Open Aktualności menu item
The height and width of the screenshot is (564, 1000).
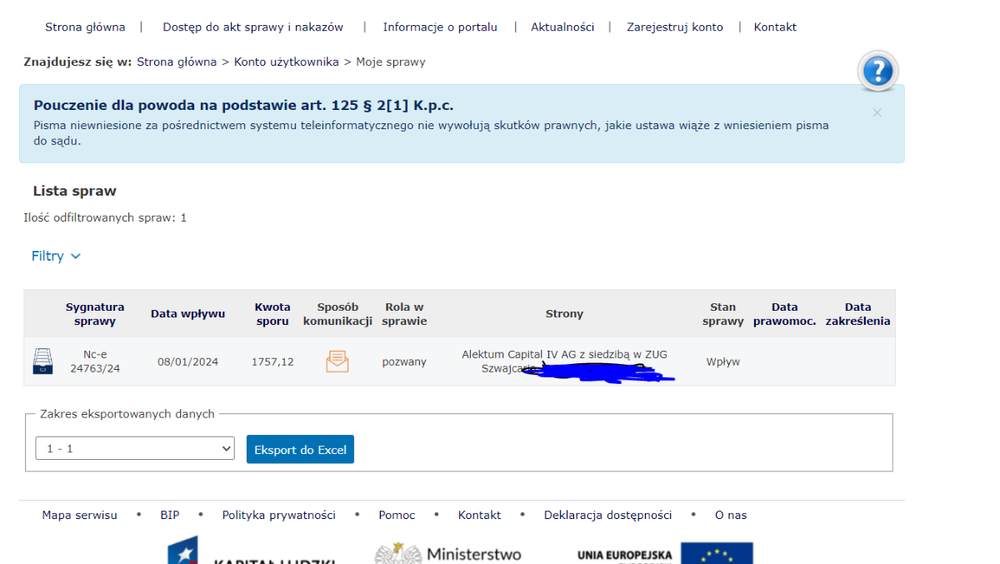tap(562, 27)
